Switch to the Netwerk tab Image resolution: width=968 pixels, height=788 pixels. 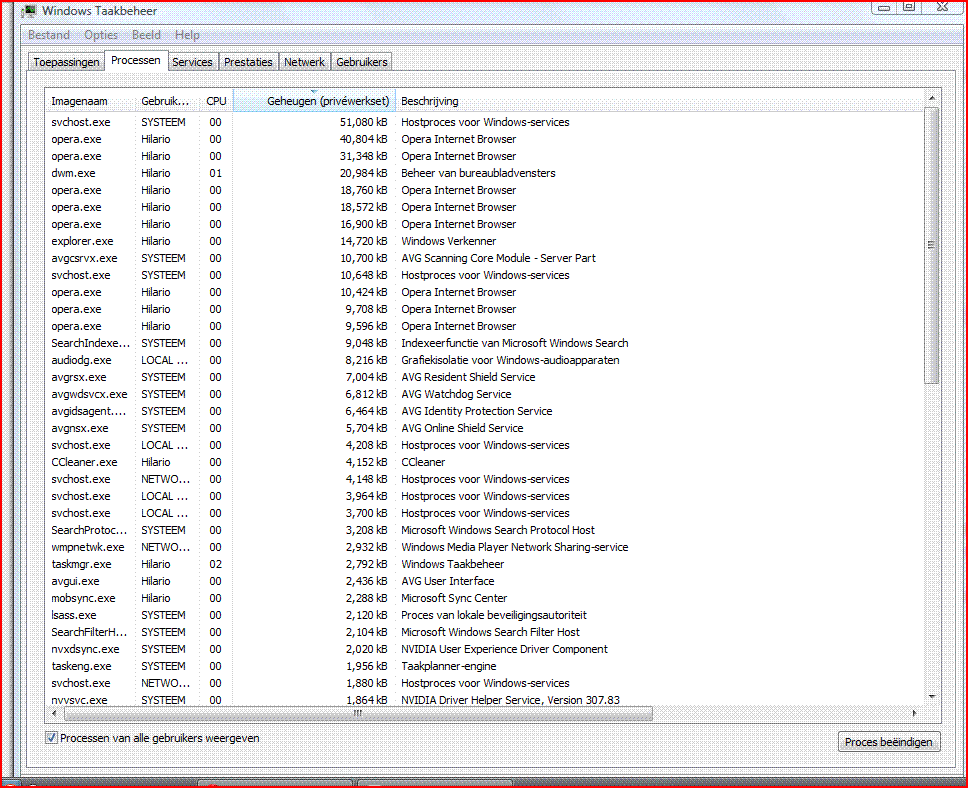coord(304,62)
